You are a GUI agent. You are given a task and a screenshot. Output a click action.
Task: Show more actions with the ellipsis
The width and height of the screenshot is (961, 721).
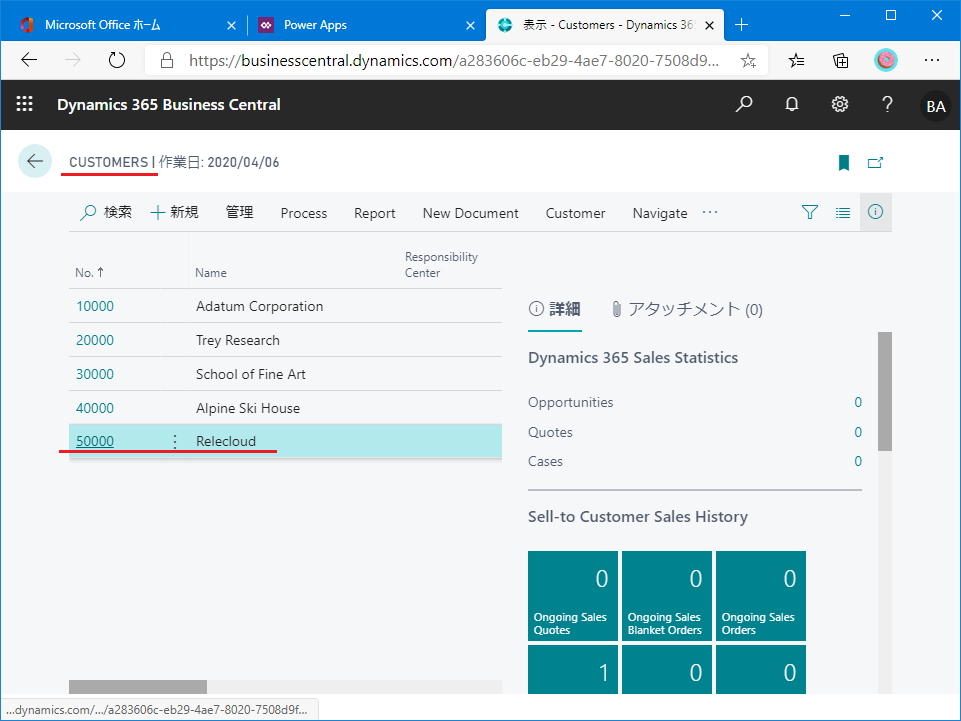710,212
